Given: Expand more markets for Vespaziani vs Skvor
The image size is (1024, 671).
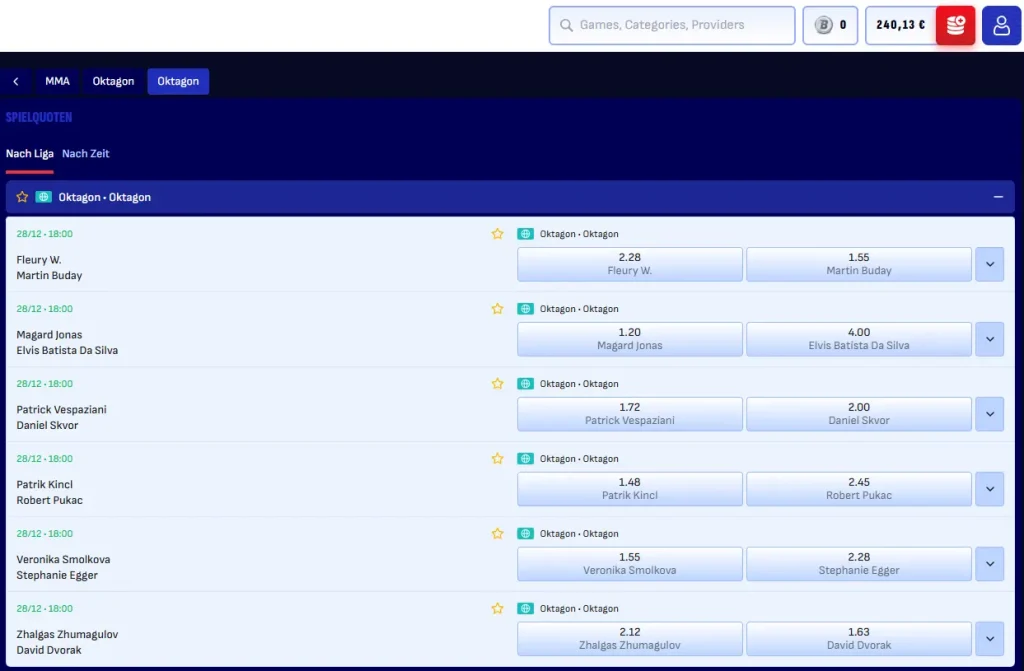Looking at the screenshot, I should (989, 414).
